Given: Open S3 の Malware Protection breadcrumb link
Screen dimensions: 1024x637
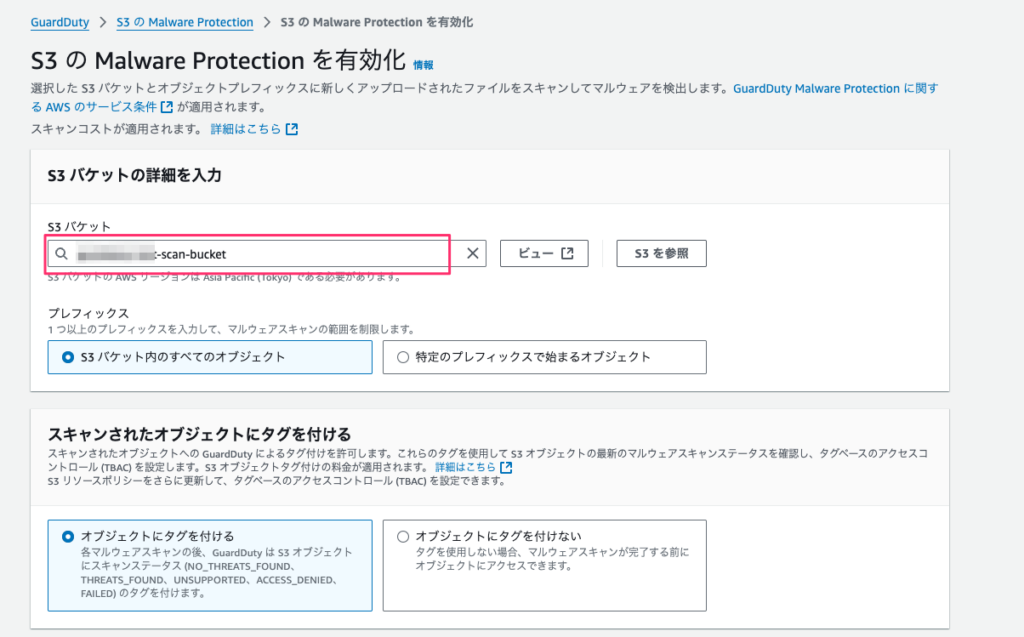Looking at the screenshot, I should coord(184,21).
